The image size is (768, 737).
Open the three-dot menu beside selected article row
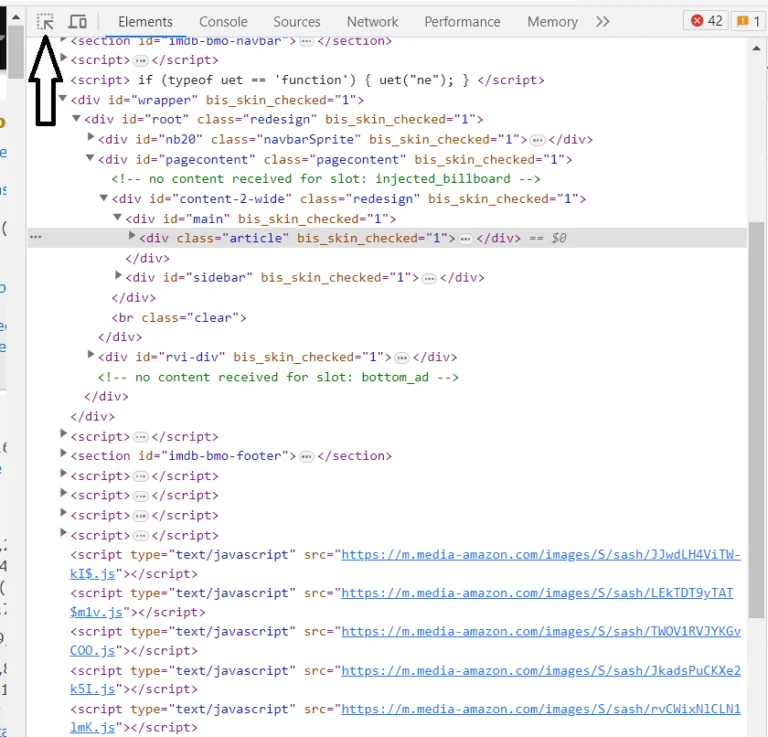(x=36, y=237)
